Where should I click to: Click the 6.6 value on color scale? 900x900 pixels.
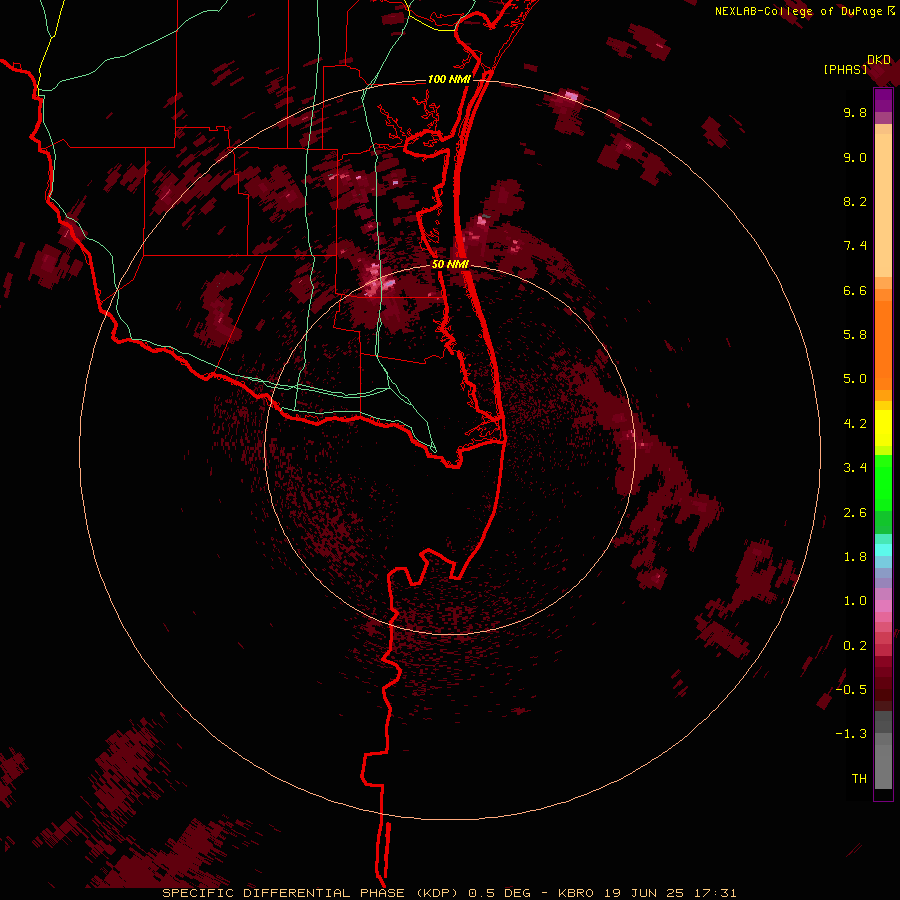855,290
